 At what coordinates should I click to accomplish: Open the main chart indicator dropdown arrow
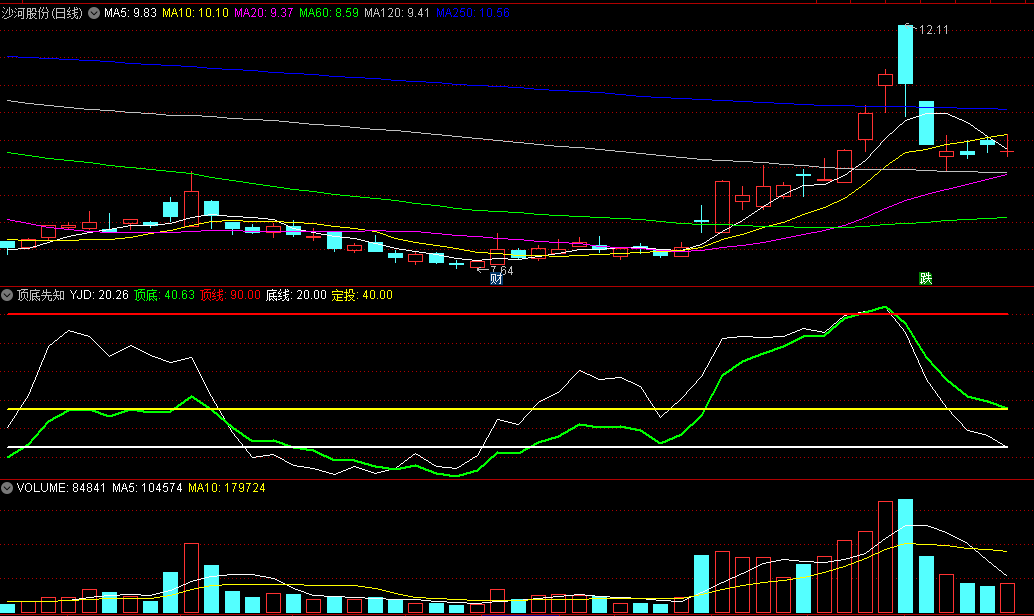94,13
